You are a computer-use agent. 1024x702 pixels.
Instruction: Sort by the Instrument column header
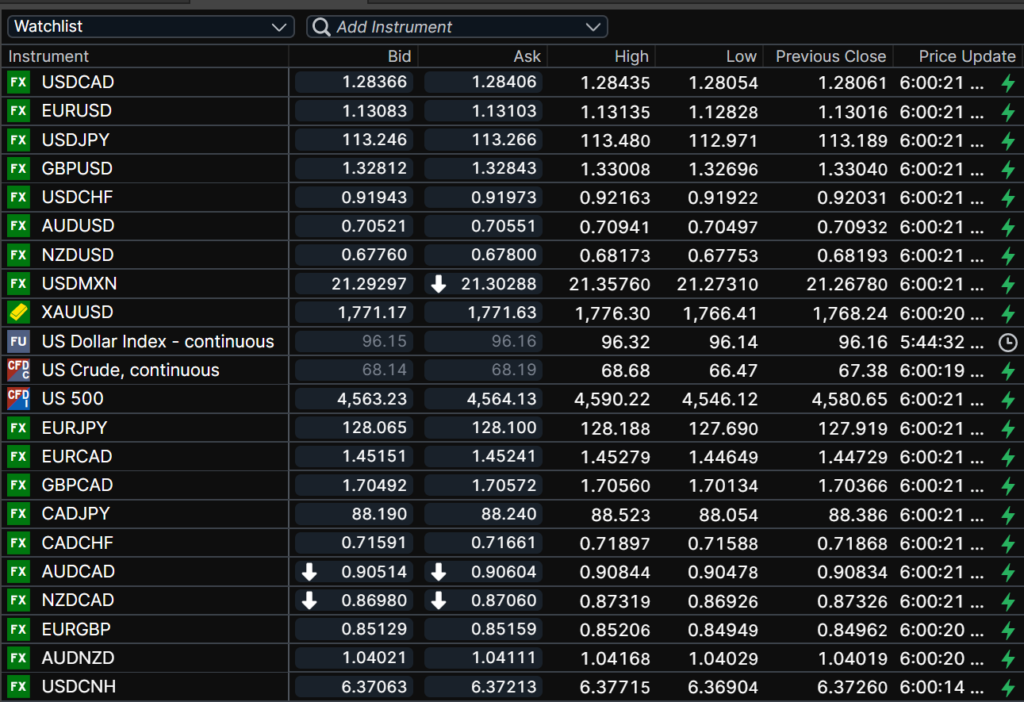click(x=49, y=57)
